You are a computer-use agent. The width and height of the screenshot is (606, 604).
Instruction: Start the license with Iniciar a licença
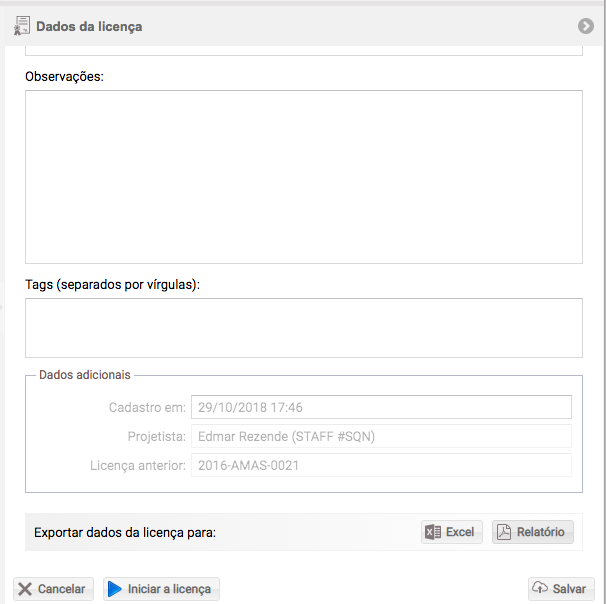point(161,589)
